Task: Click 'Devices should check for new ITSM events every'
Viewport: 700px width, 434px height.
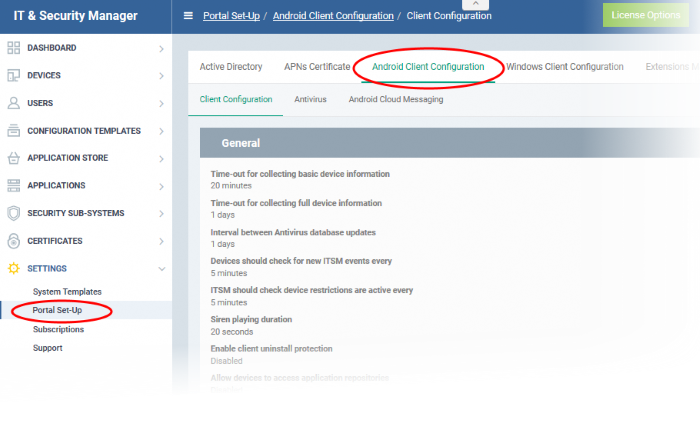Action: pyautogui.click(x=301, y=261)
